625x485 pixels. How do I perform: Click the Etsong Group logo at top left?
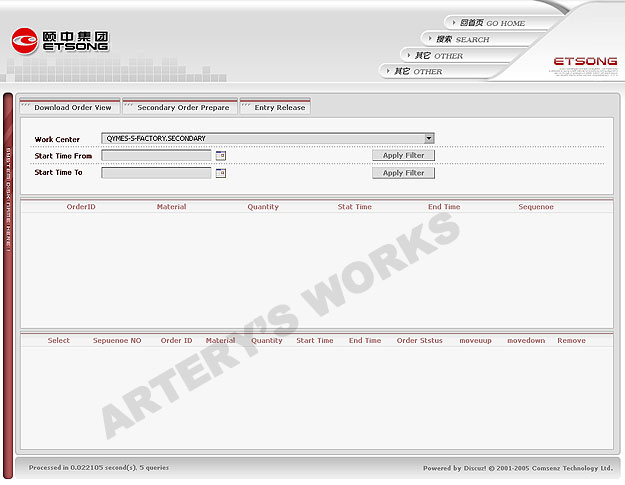60,41
